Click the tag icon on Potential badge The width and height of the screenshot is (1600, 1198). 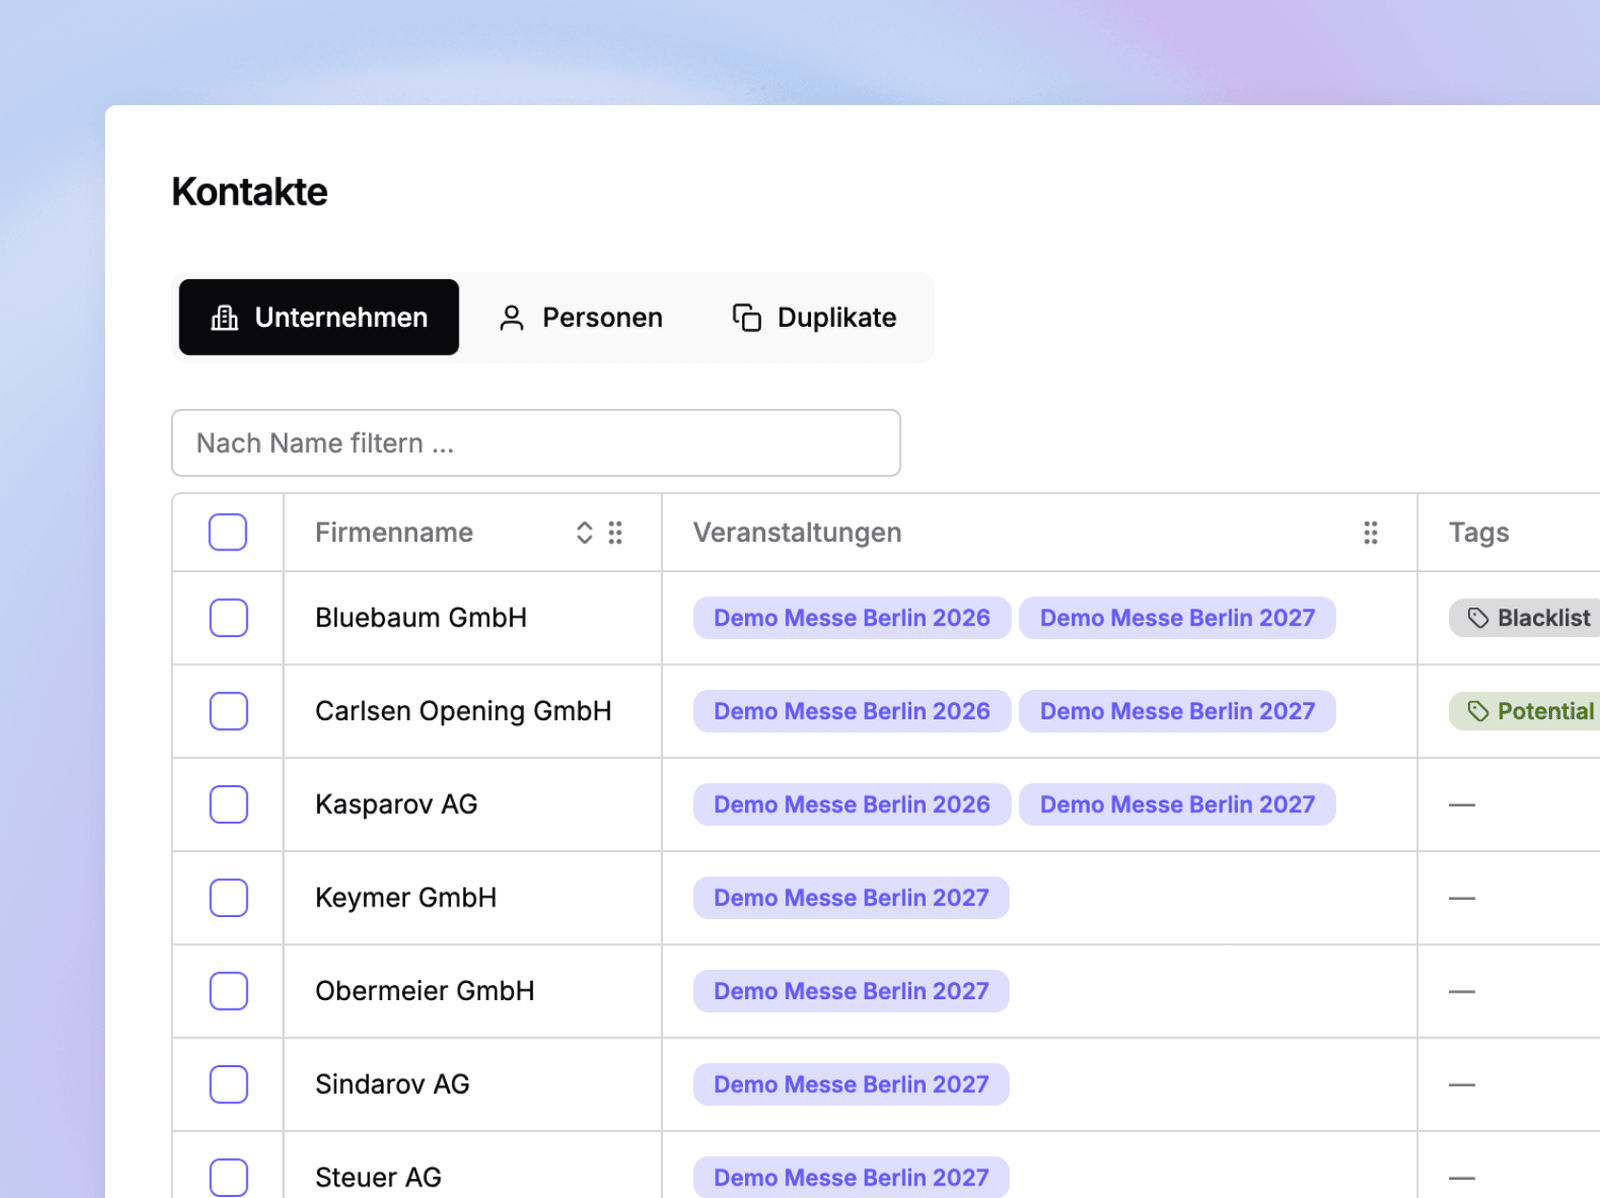click(1478, 711)
